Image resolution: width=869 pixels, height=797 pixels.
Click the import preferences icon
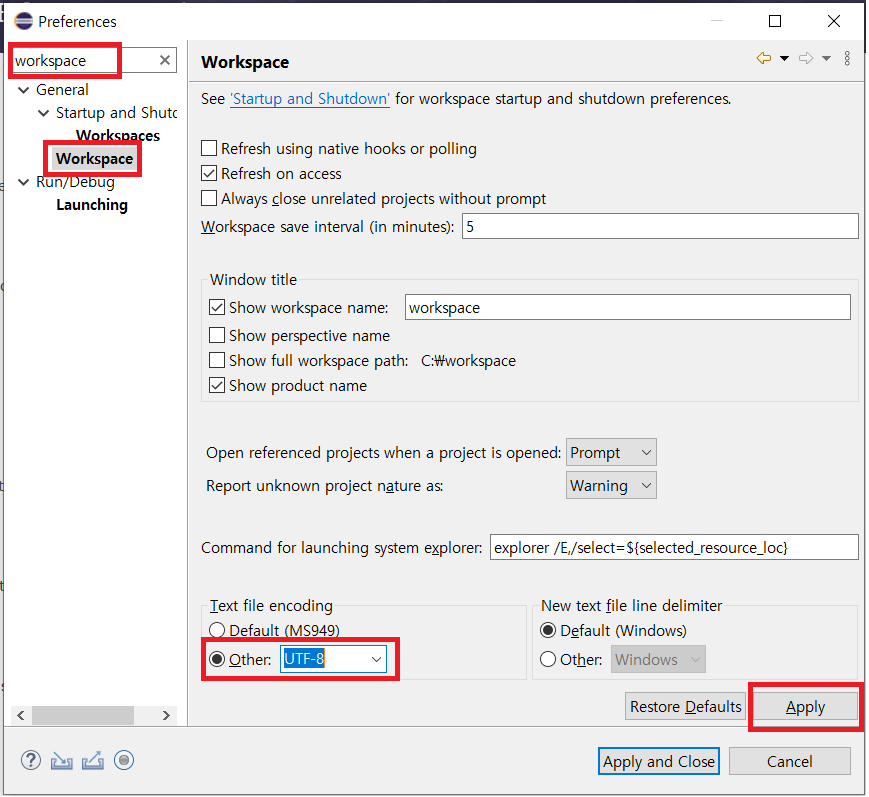pos(62,761)
